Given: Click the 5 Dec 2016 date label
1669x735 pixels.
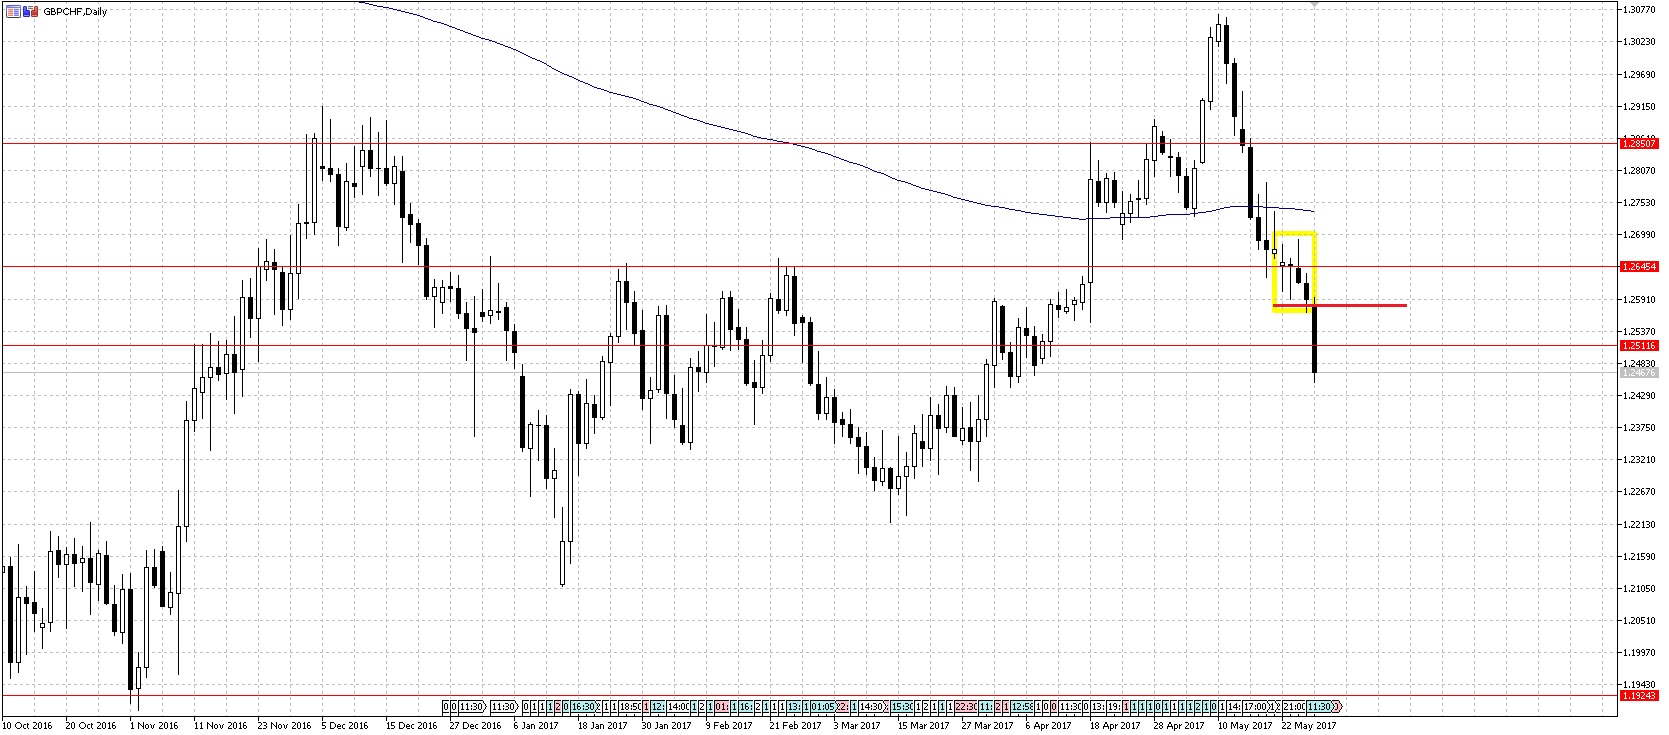Looking at the screenshot, I should pos(346,726).
